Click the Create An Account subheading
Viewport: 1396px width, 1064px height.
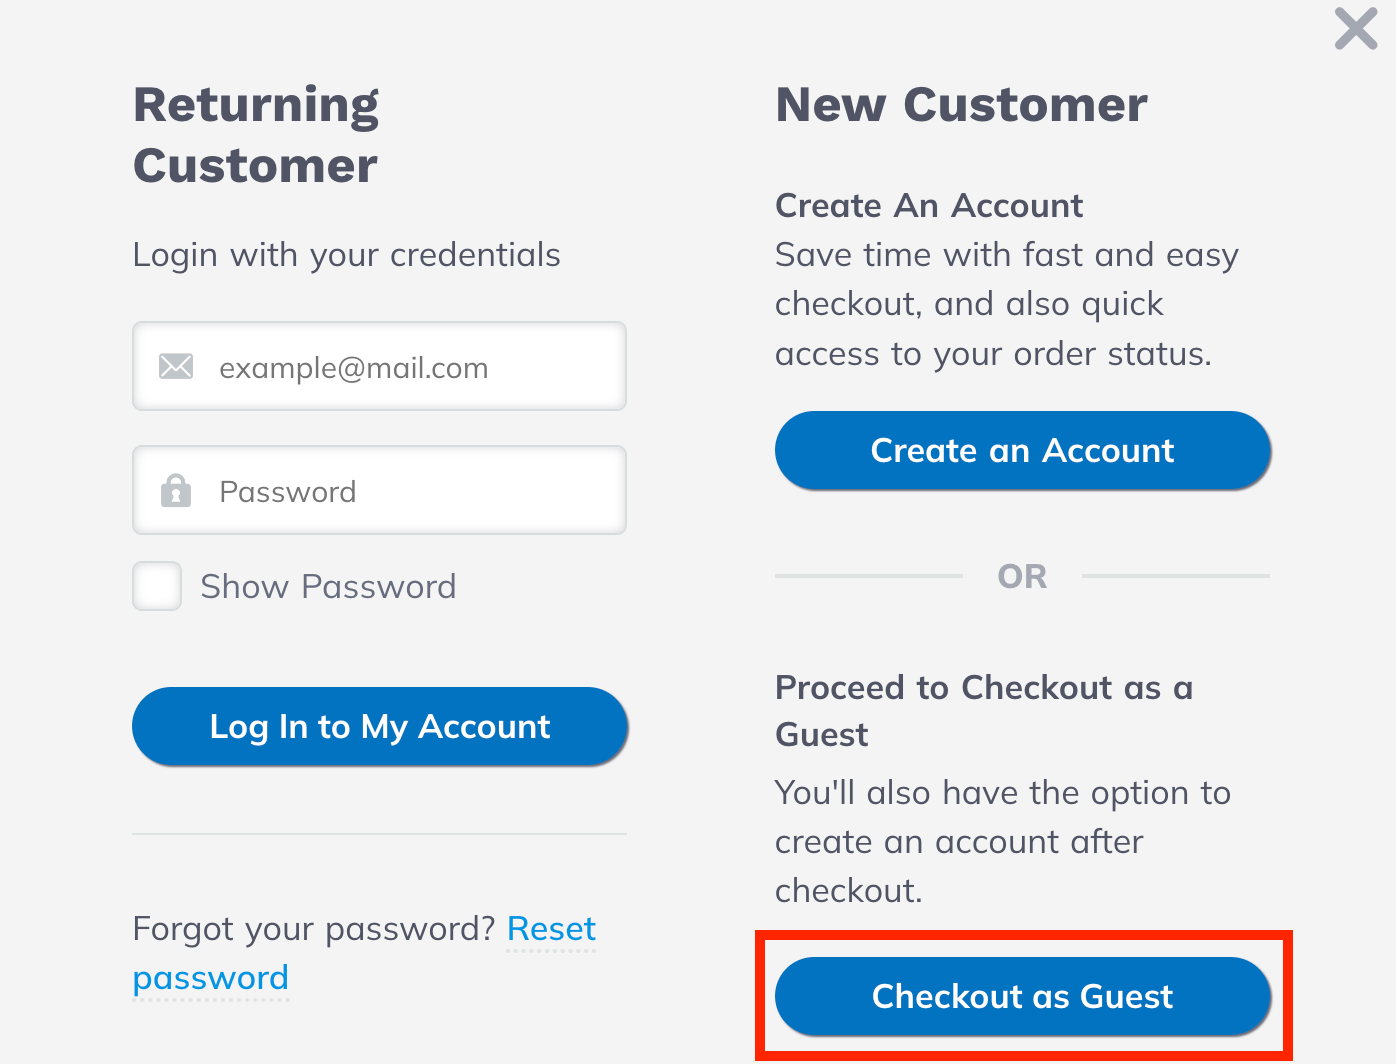(x=929, y=206)
